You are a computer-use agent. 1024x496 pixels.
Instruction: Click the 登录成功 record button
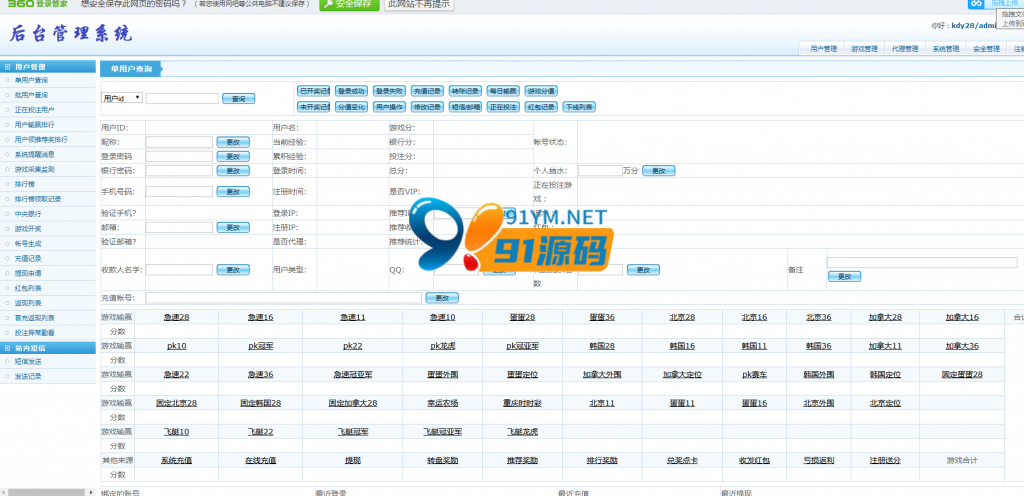(x=351, y=91)
